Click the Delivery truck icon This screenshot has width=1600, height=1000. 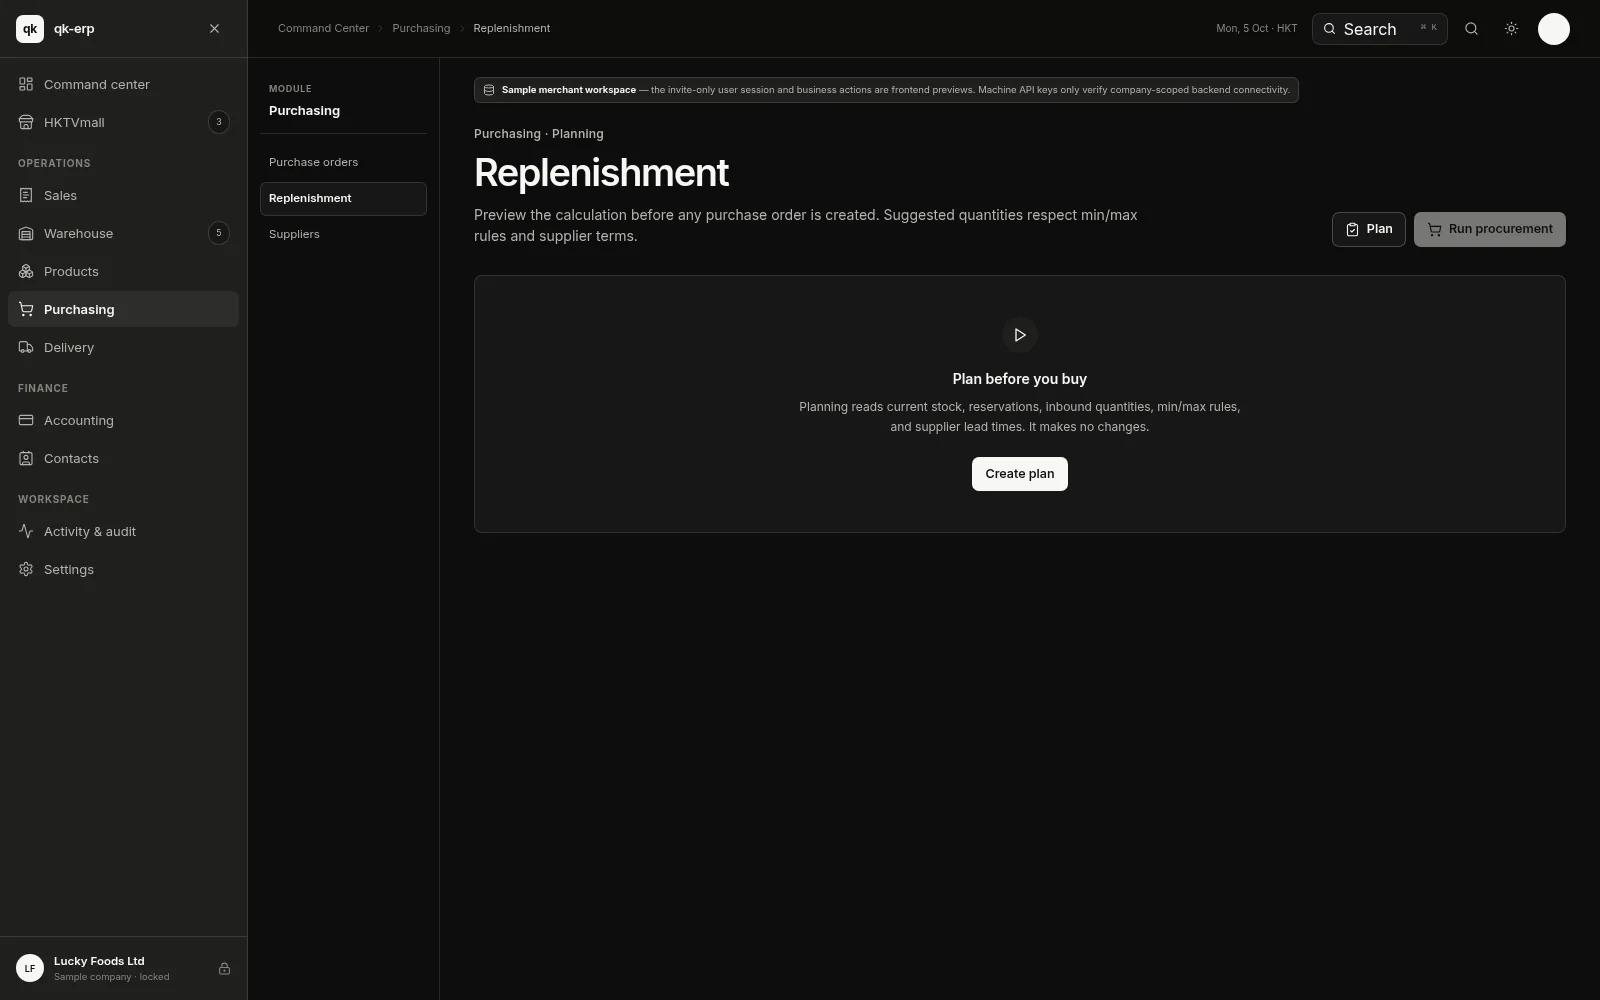coord(26,347)
